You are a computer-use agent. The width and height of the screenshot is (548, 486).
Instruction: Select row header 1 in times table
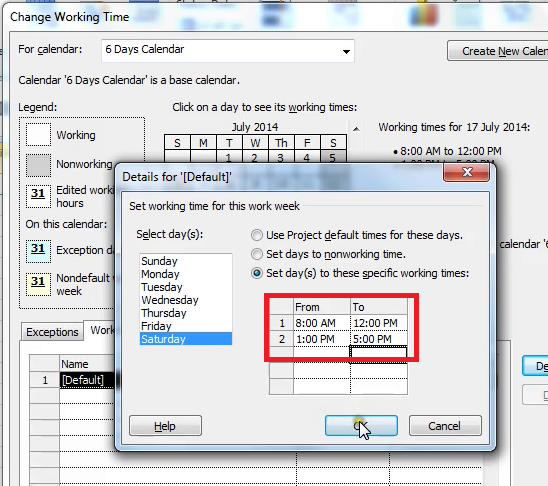[282, 323]
